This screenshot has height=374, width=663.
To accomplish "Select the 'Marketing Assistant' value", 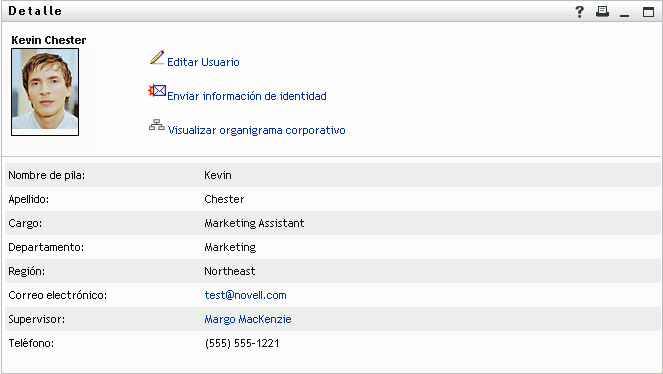I will click(254, 223).
